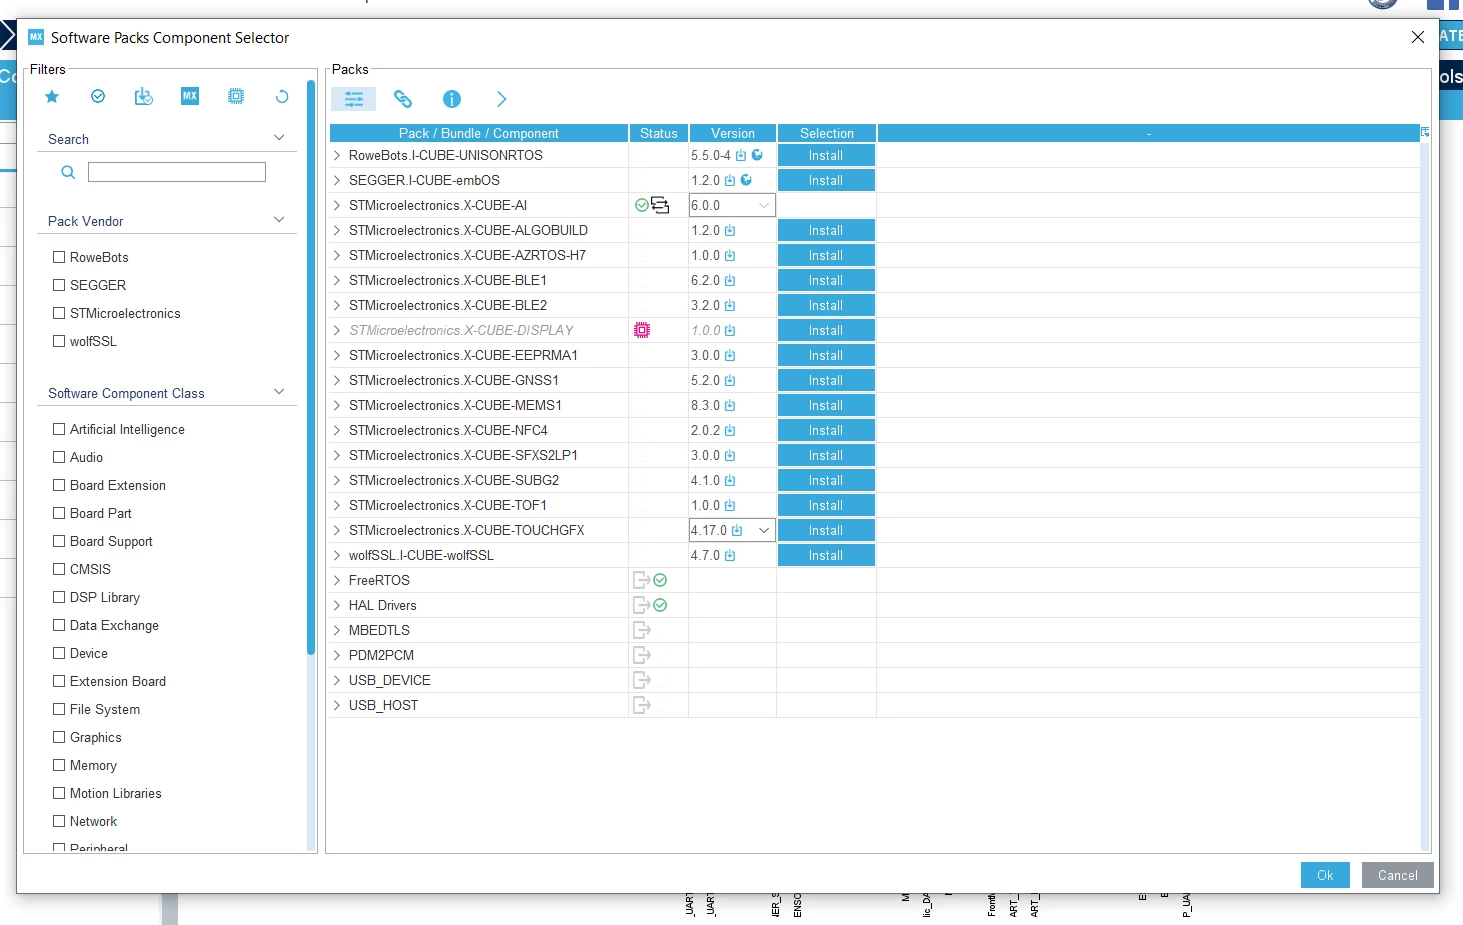Tick the Graphics component class checkbox

click(59, 737)
